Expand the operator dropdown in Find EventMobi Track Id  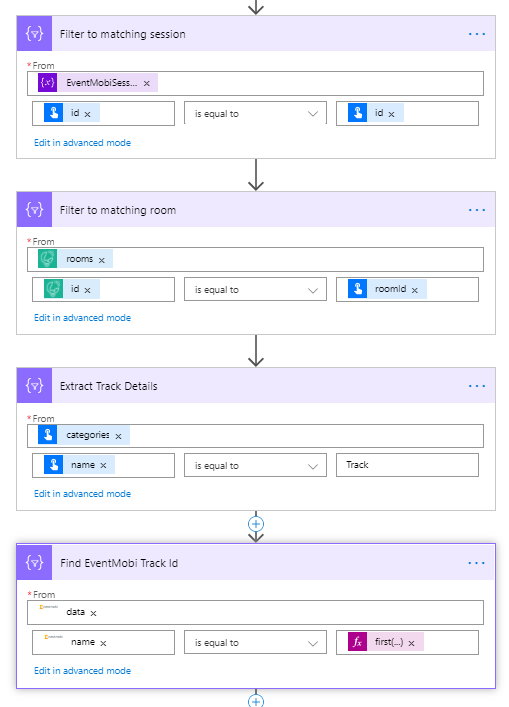[x=255, y=643]
